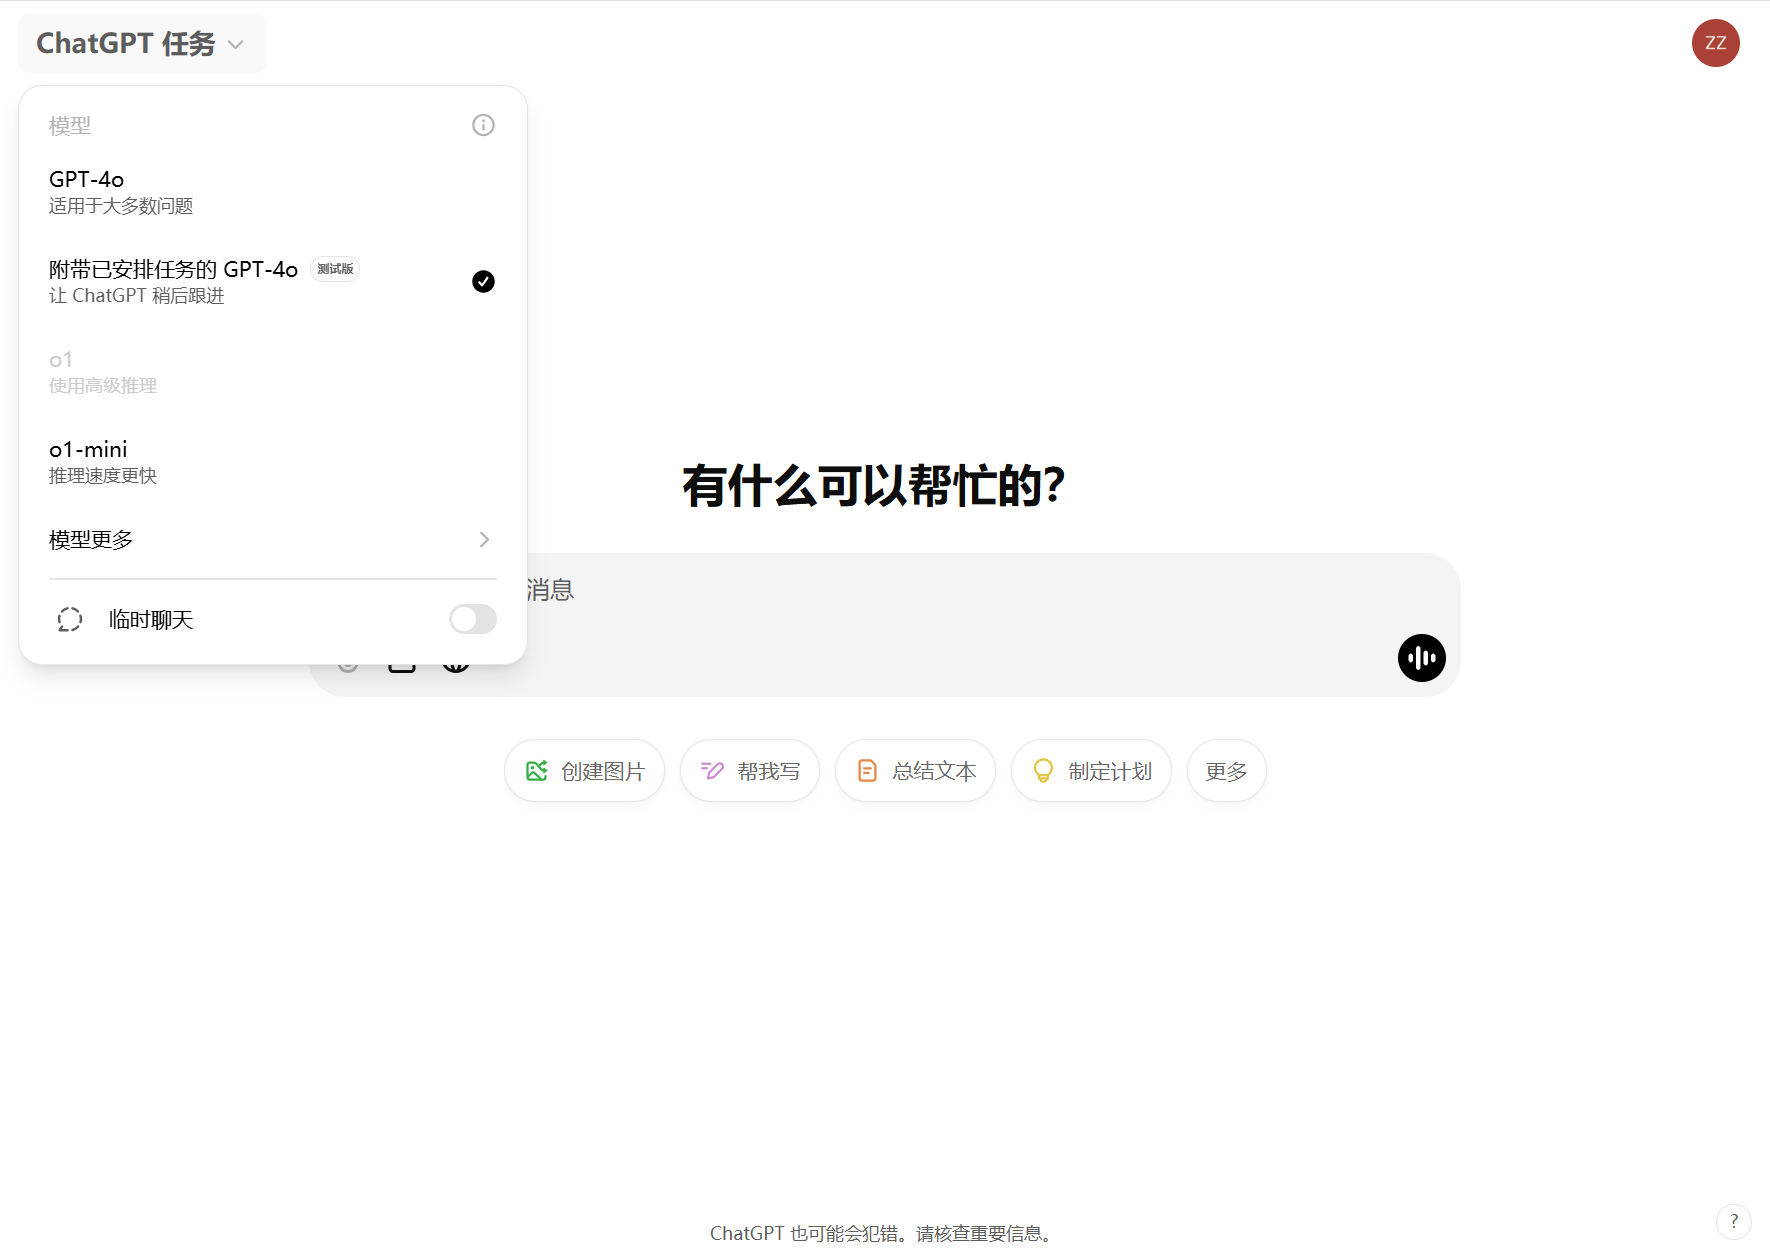Click the 让 ChatGPT 稍后跟进 description text
Screen dimensions: 1770x1257
[x=137, y=296]
